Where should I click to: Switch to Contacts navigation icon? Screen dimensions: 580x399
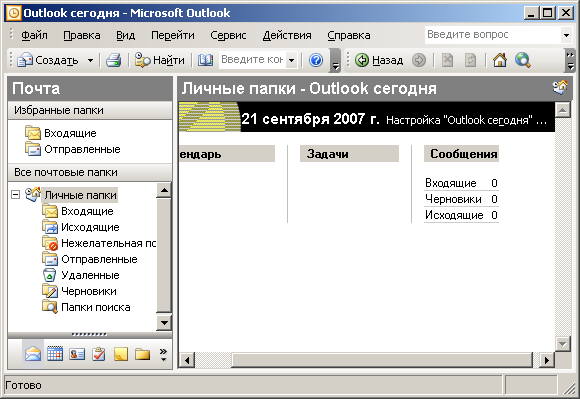coord(77,354)
